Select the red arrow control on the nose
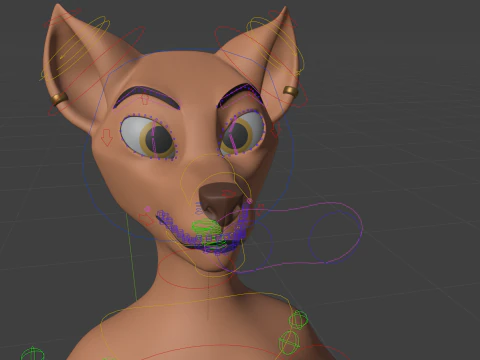Screen dimensions: 480x360 (229, 193)
